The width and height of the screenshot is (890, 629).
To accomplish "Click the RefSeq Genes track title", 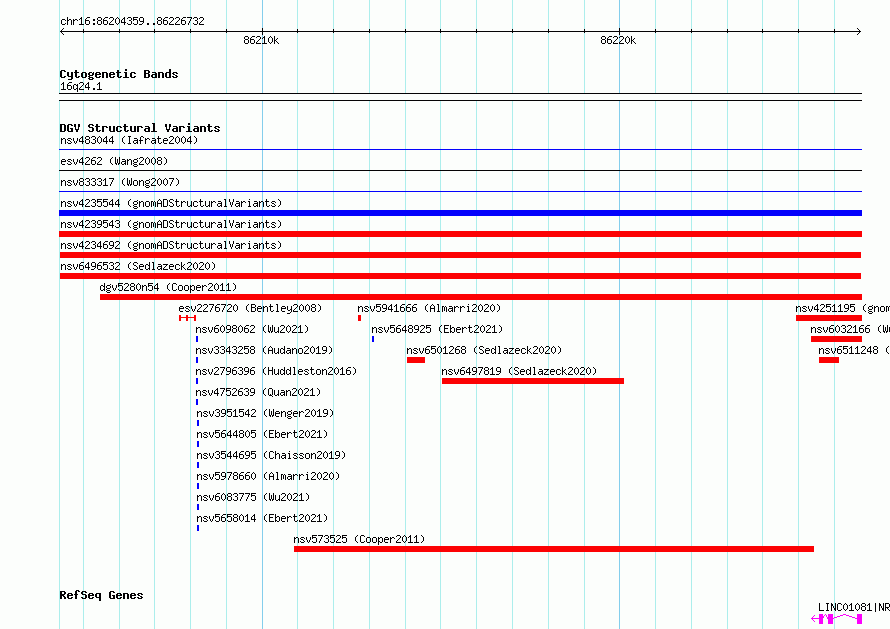I will tap(102, 596).
